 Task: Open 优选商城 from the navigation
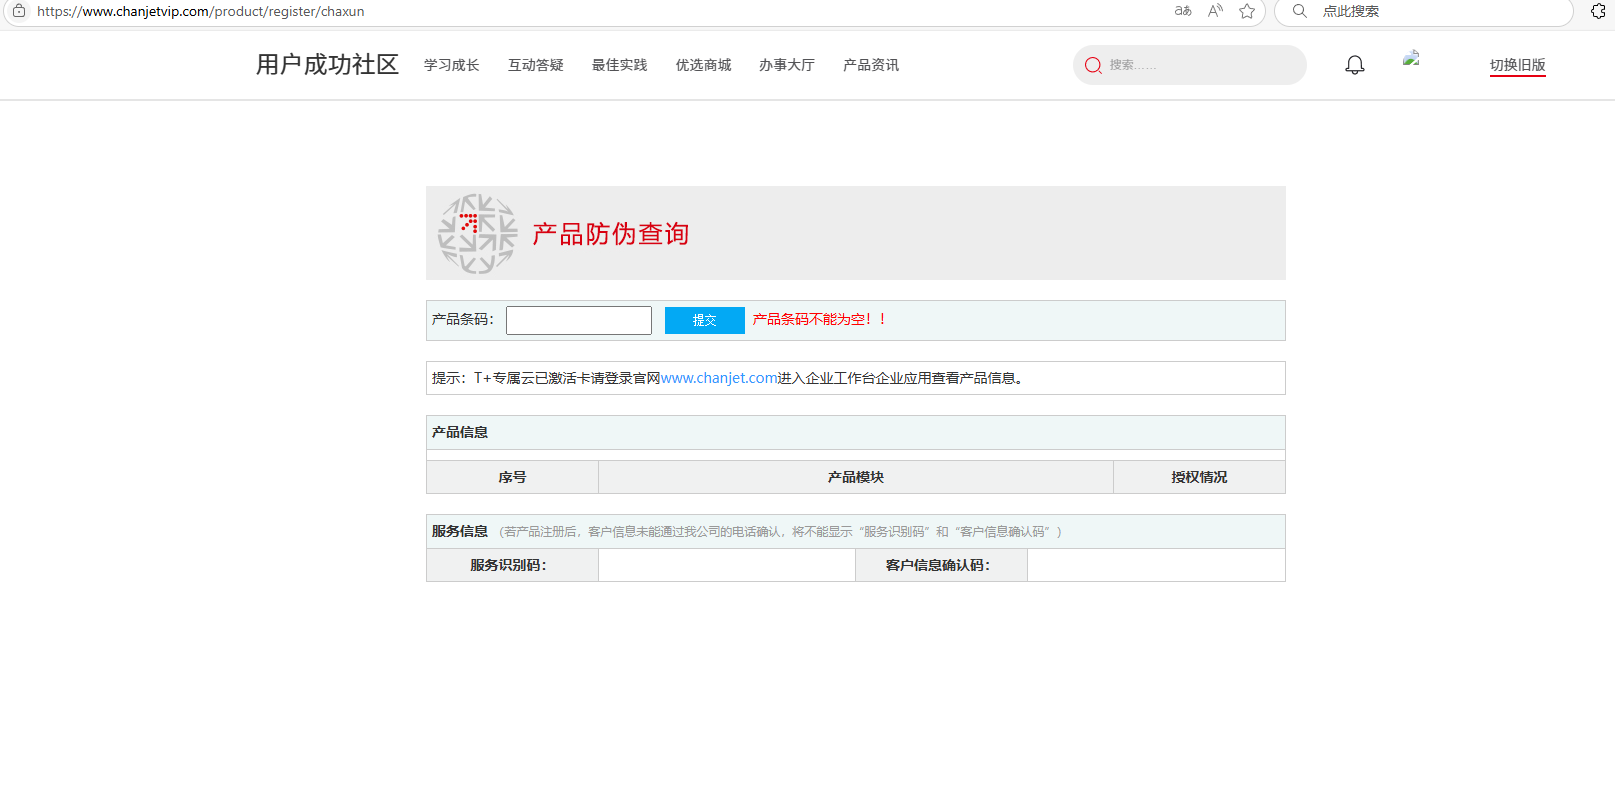(703, 65)
